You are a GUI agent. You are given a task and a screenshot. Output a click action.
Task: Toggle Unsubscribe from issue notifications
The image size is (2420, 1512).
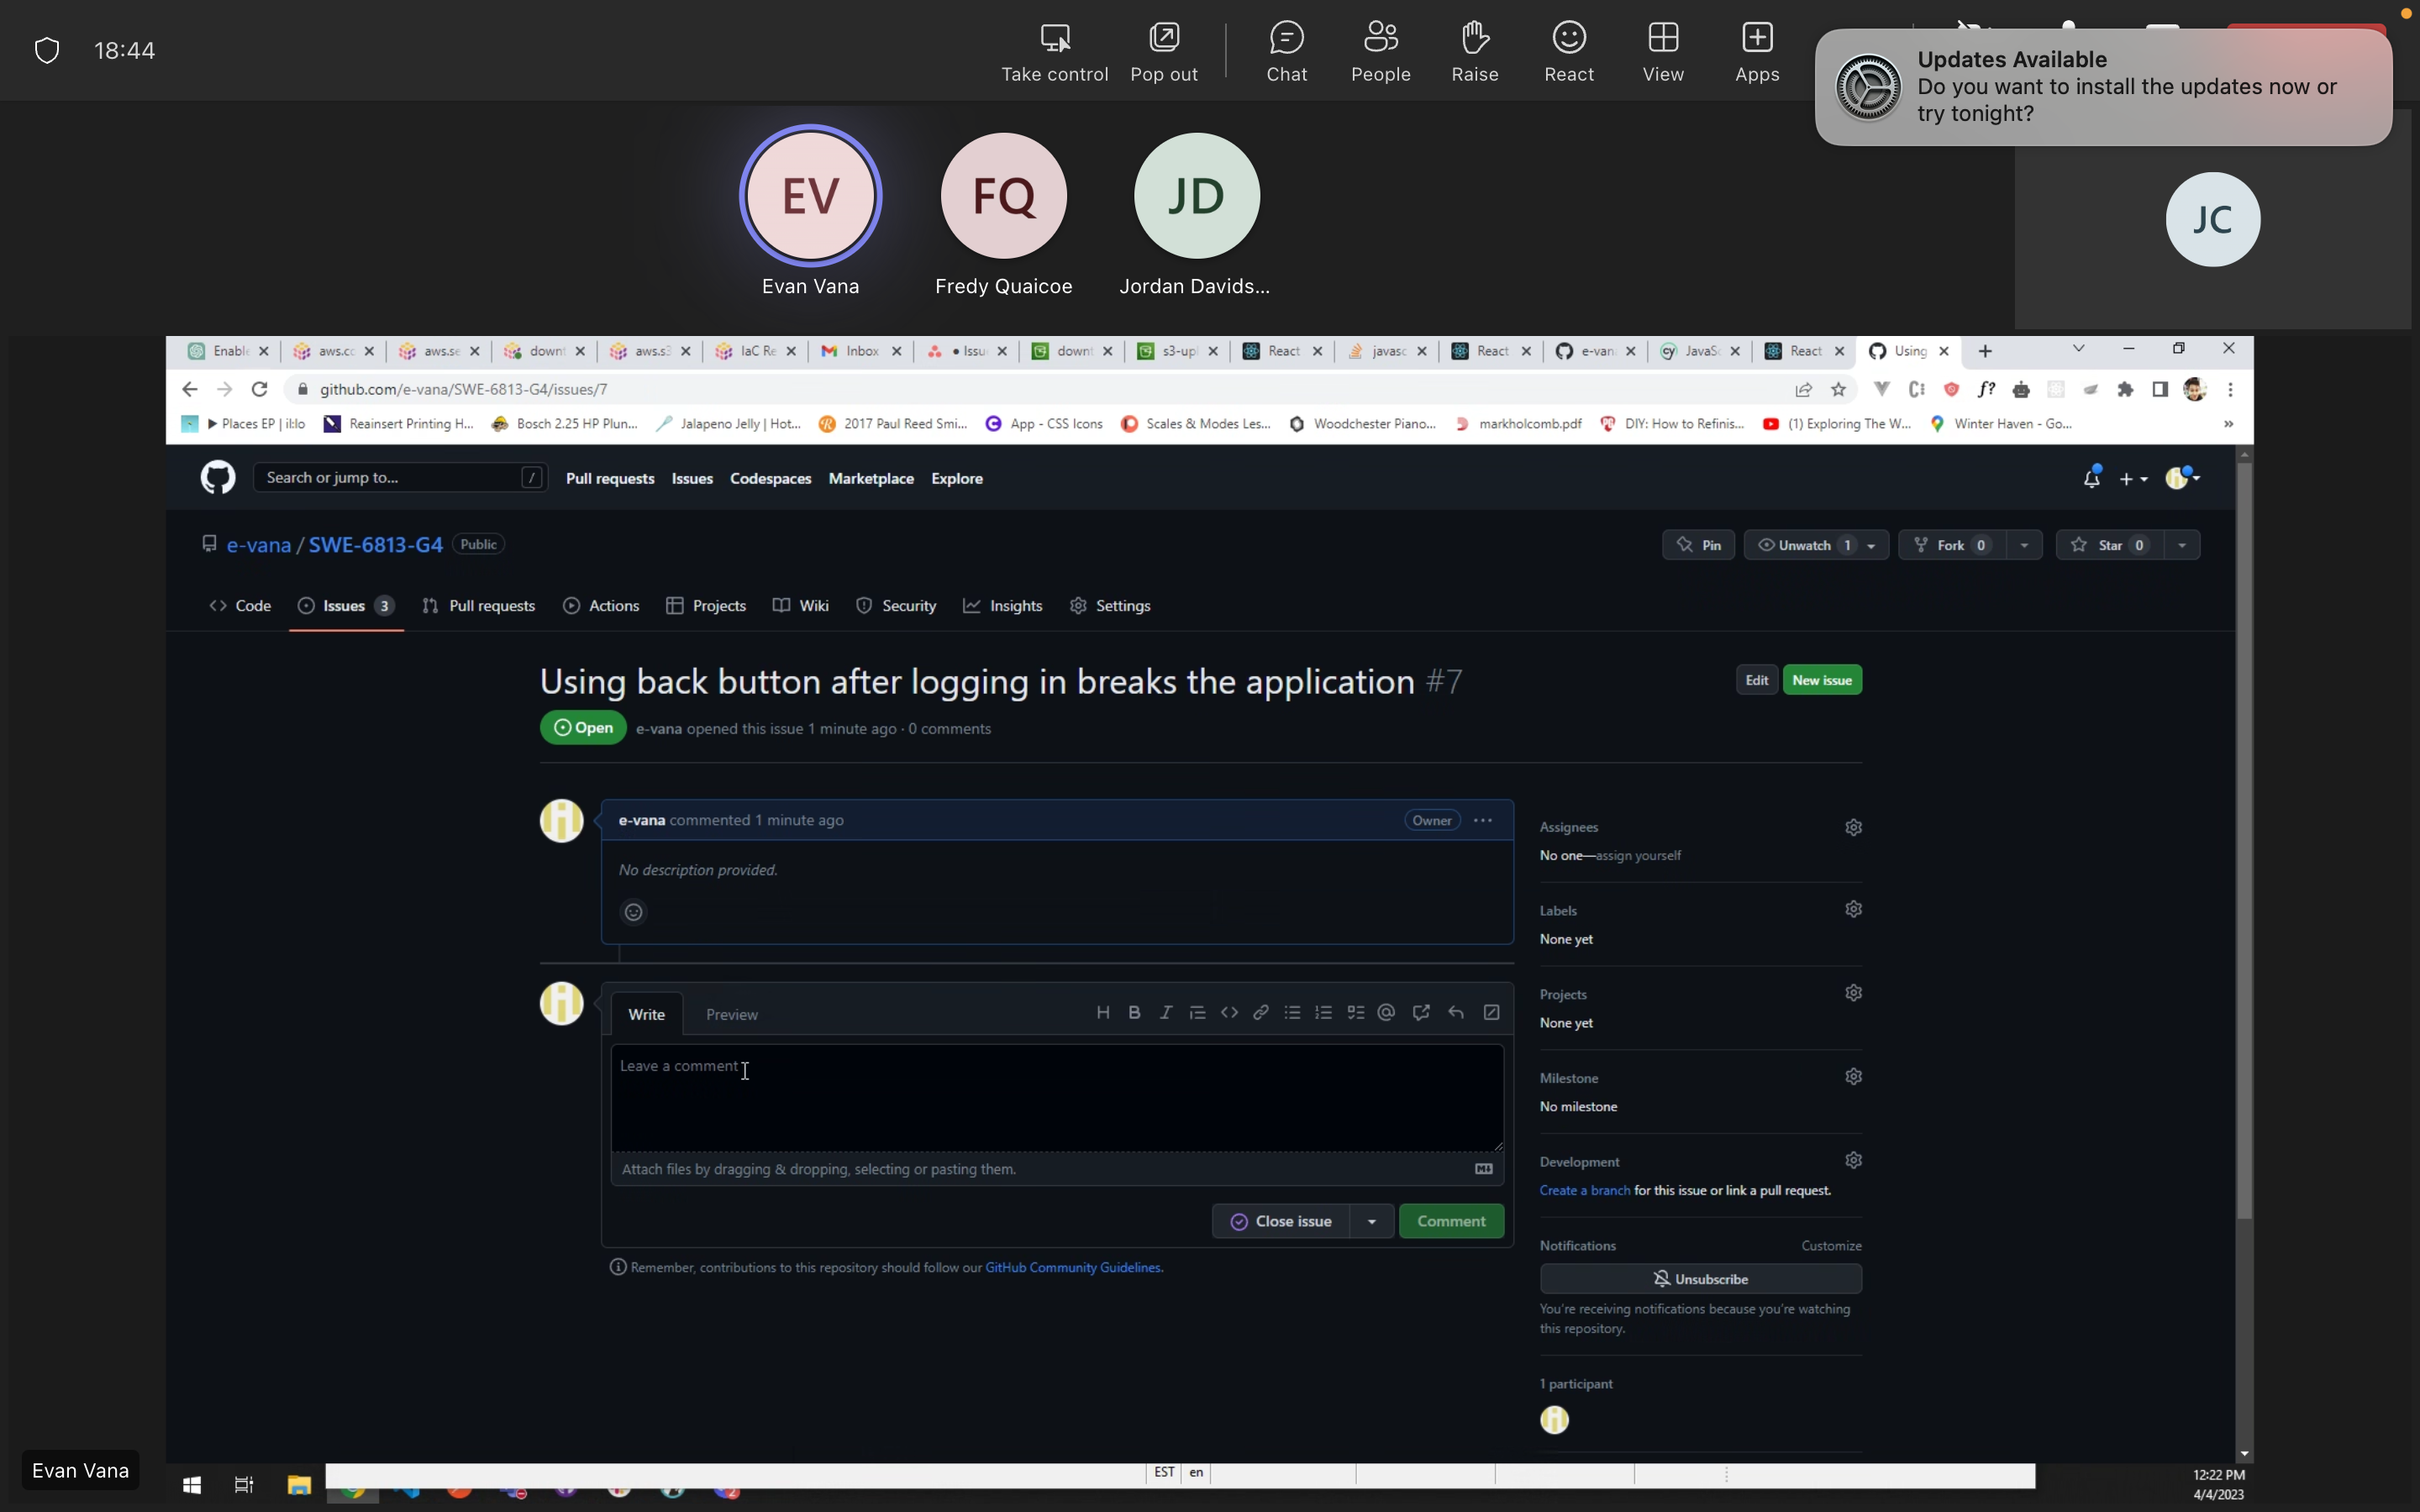pyautogui.click(x=1700, y=1279)
